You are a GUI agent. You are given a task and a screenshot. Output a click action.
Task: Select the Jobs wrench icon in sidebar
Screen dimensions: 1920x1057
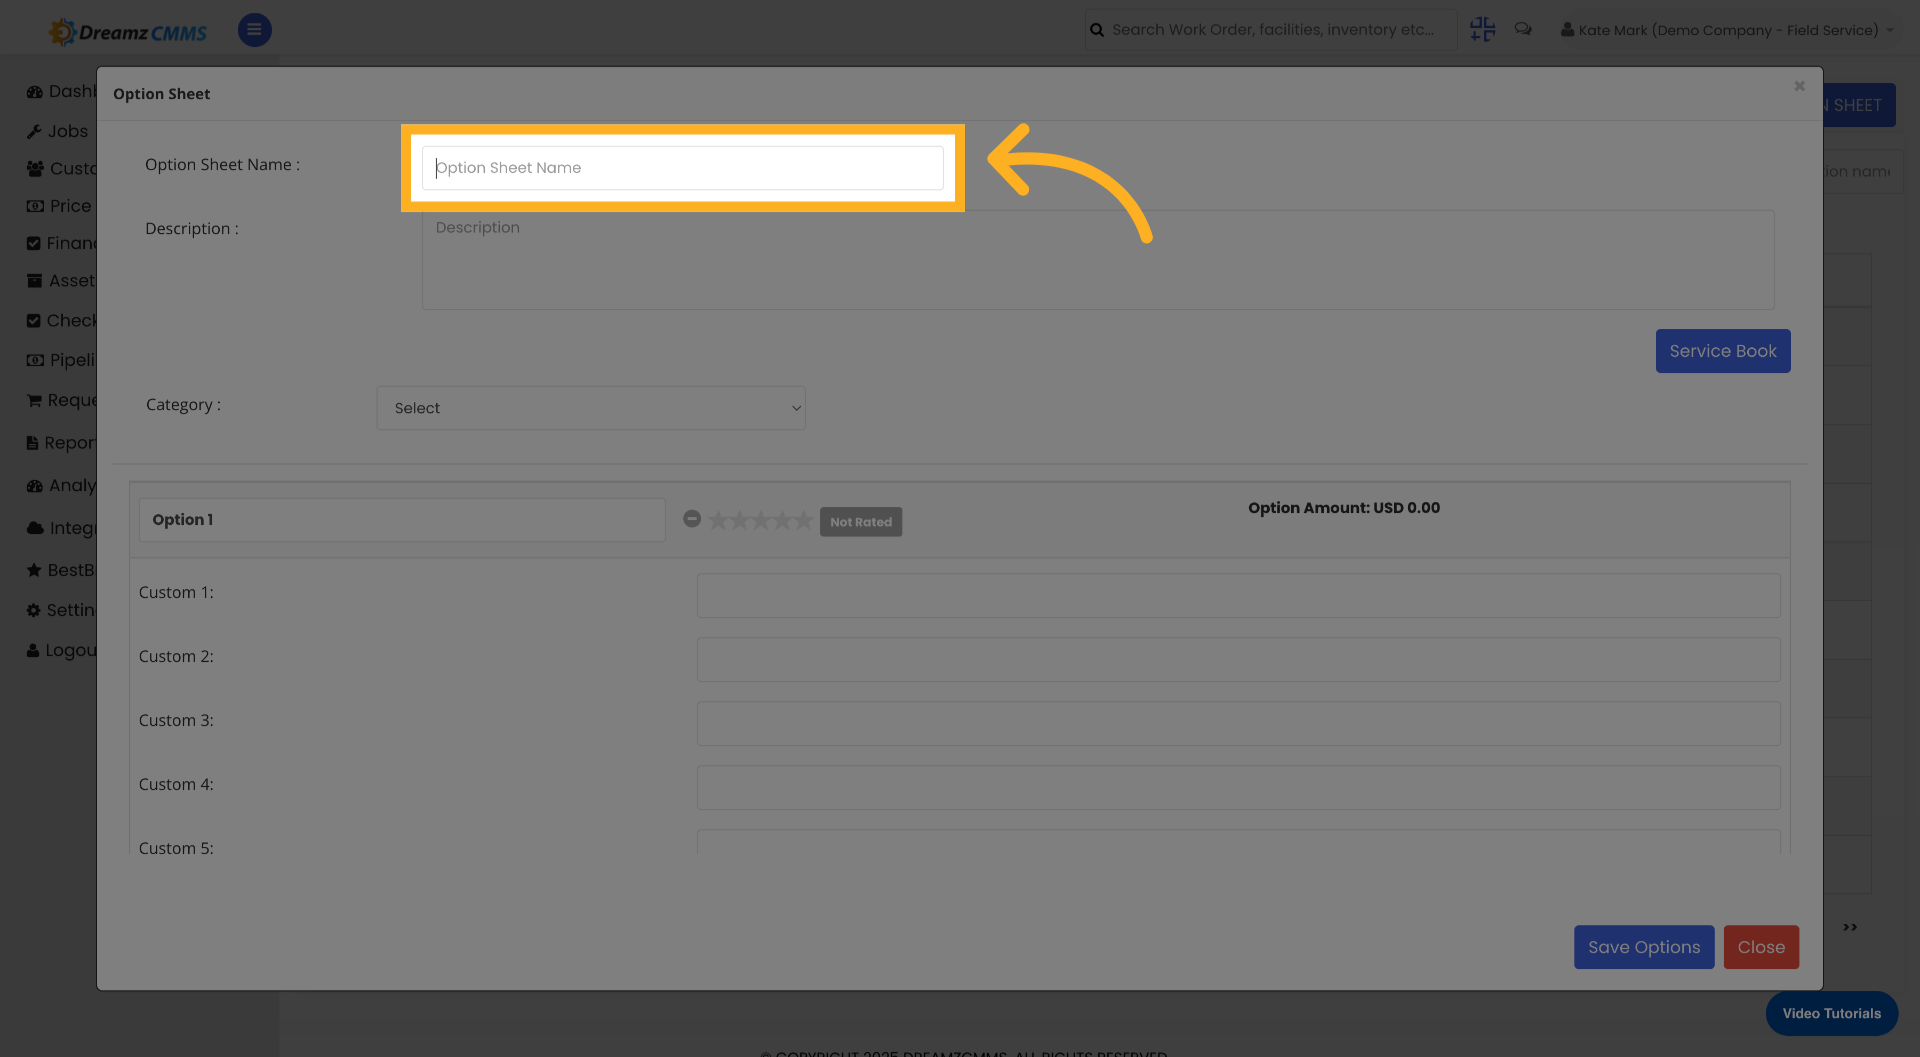(x=33, y=131)
